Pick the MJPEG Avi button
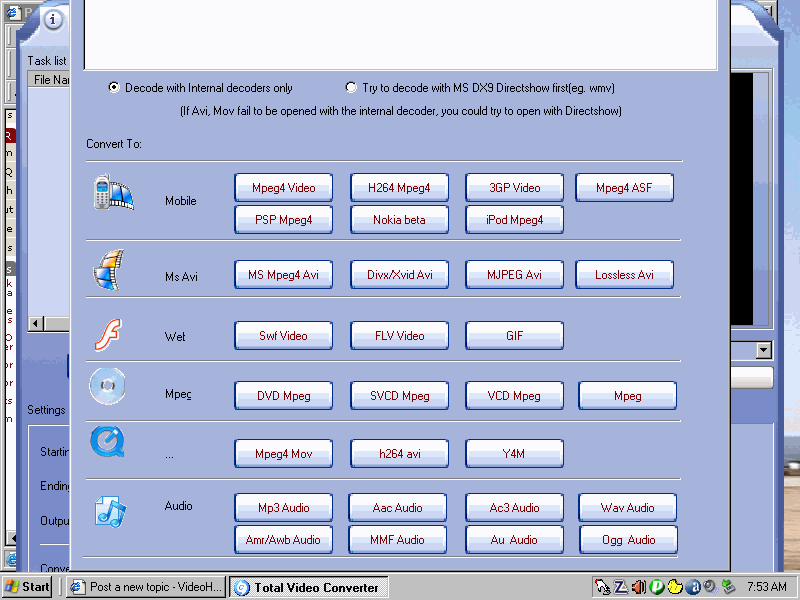This screenshot has width=800, height=600. click(514, 274)
